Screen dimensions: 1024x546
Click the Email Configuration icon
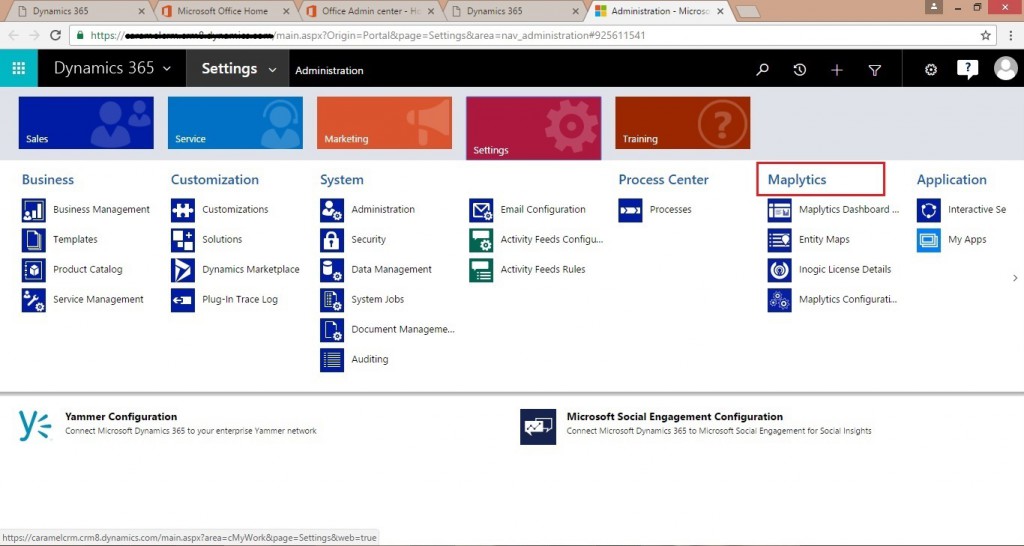point(481,210)
